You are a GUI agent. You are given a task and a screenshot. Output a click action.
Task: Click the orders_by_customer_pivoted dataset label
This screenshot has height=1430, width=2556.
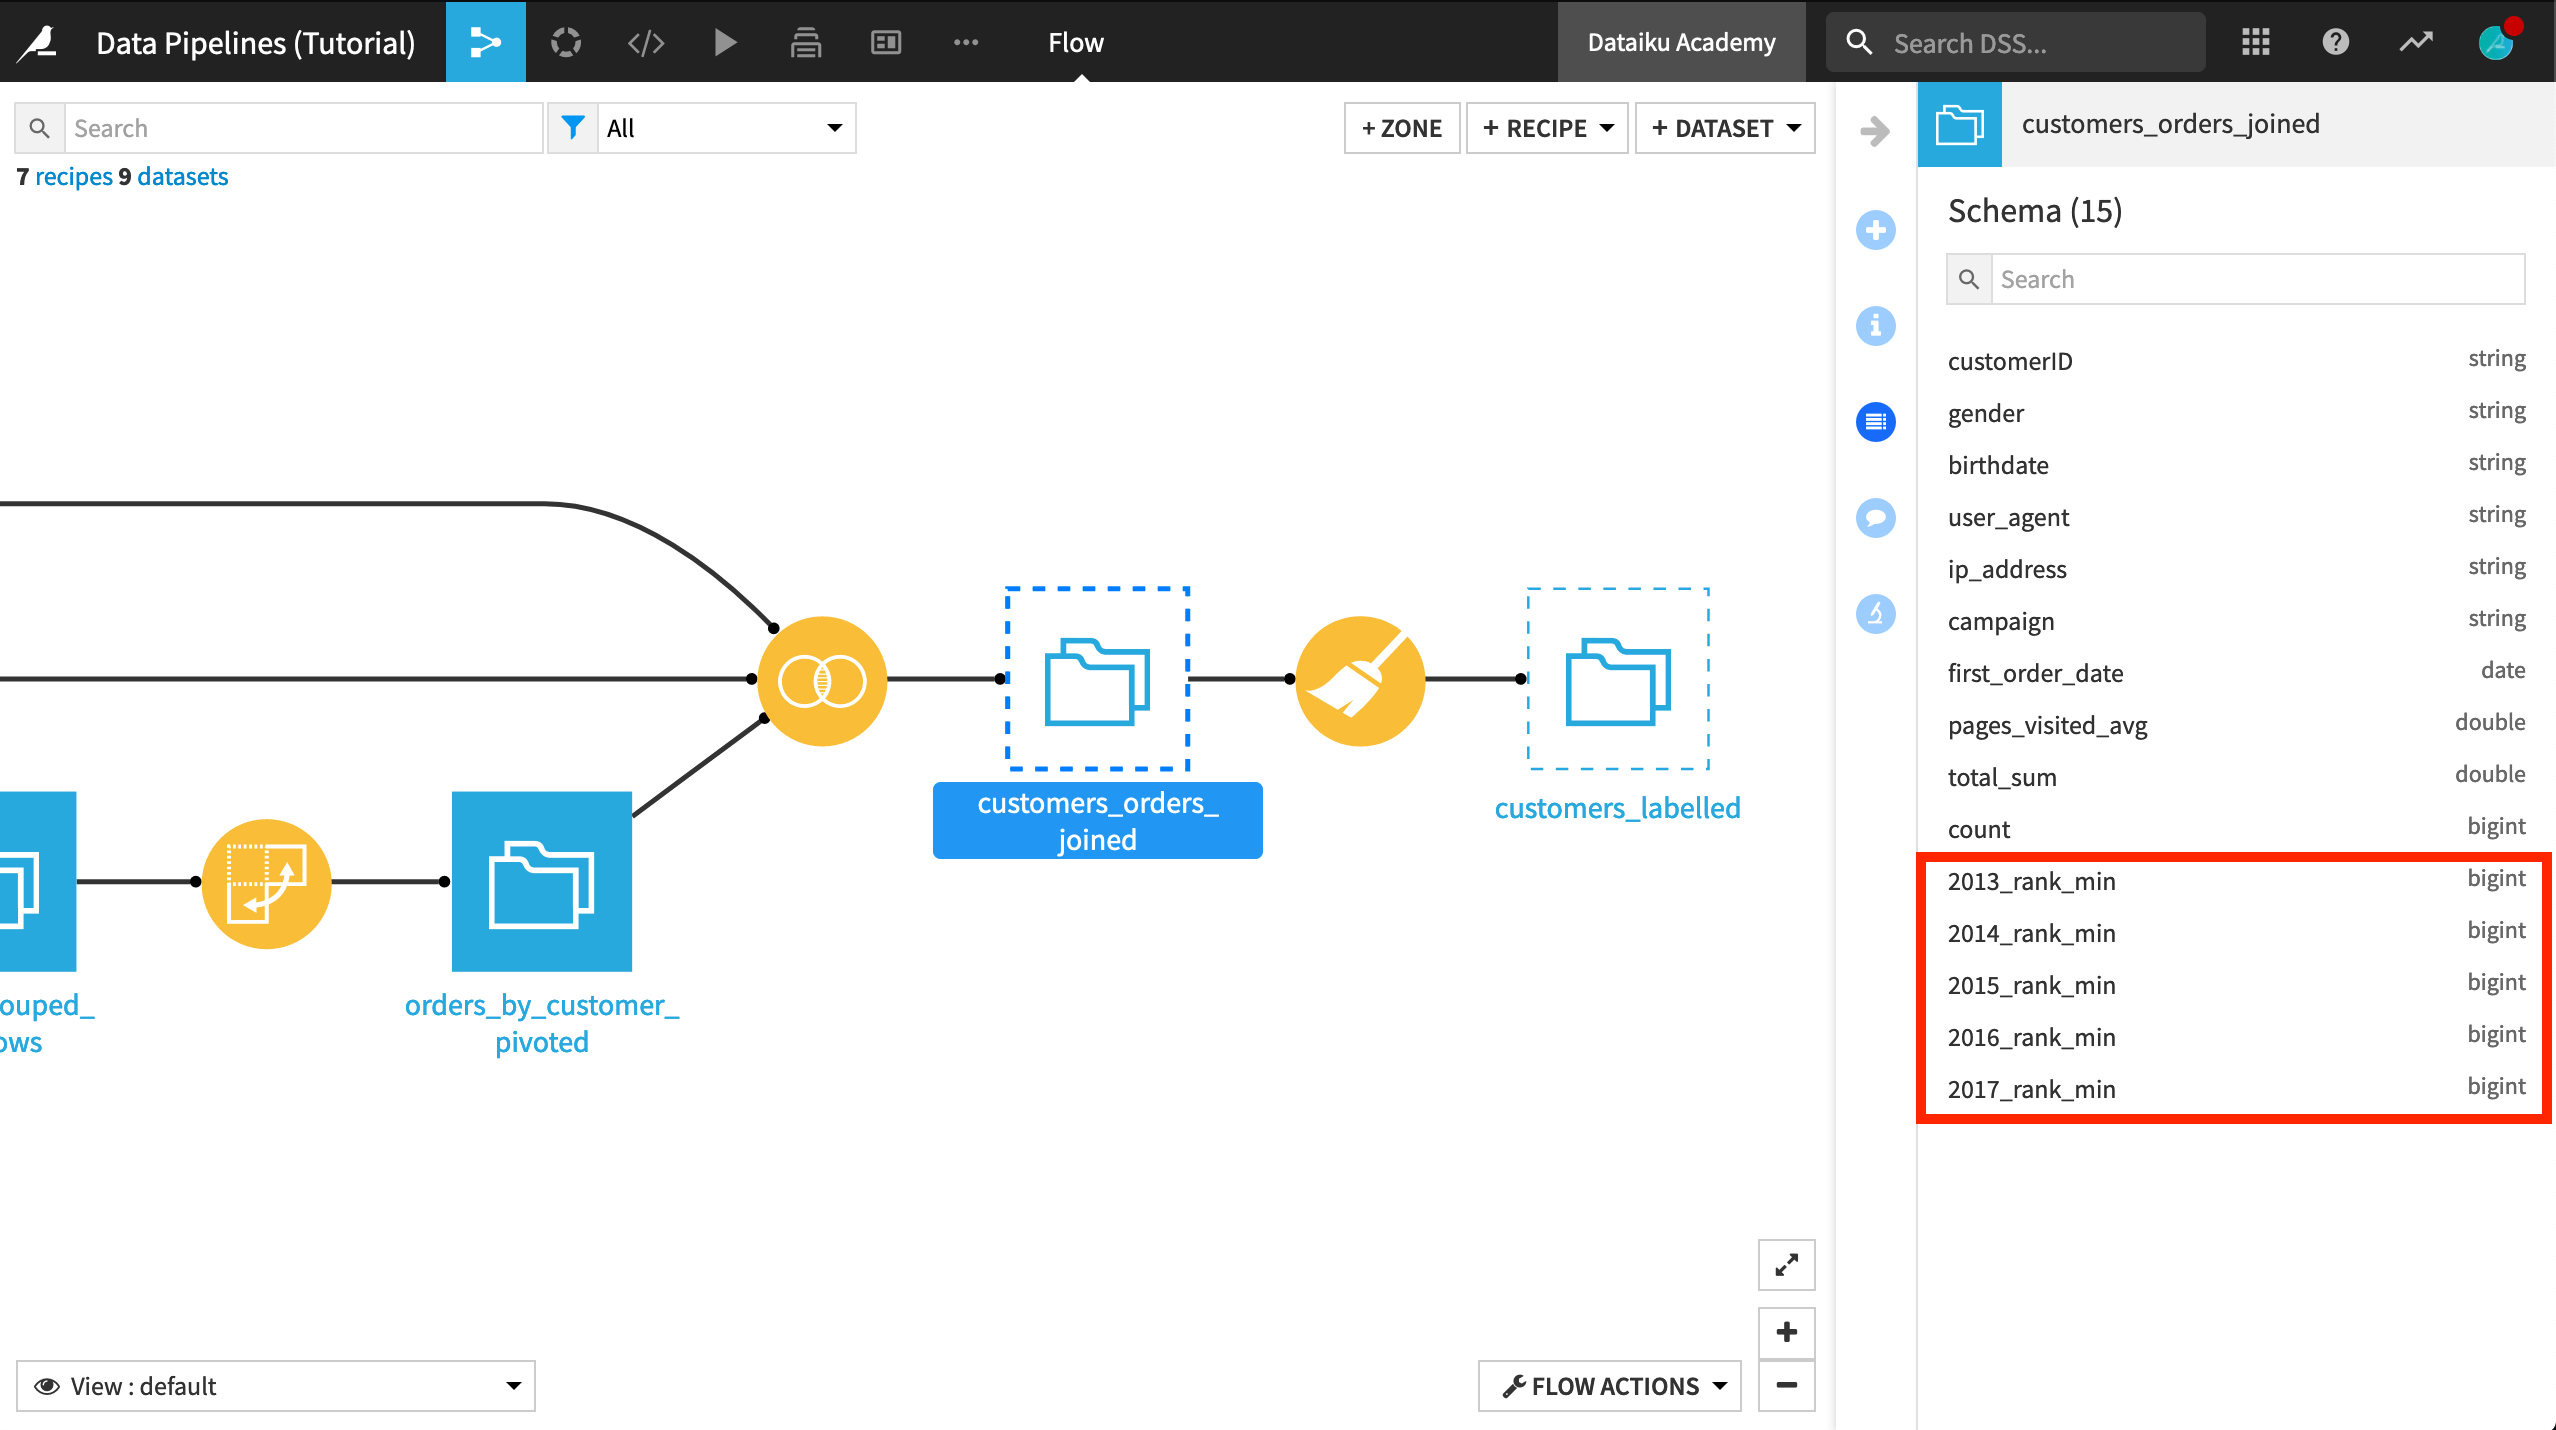pos(542,1023)
